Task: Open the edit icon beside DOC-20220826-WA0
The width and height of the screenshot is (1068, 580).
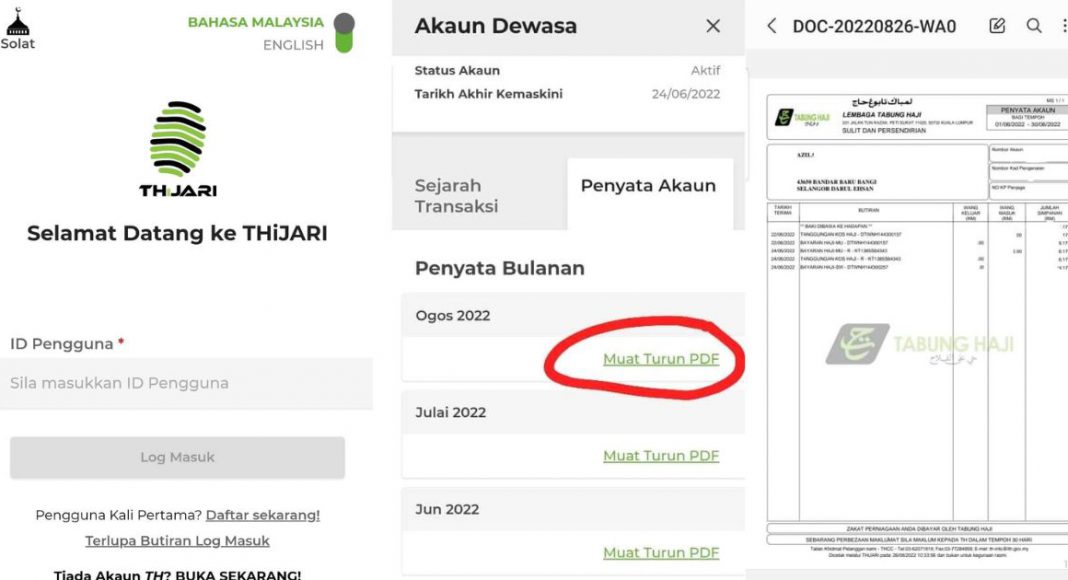Action: pos(995,26)
